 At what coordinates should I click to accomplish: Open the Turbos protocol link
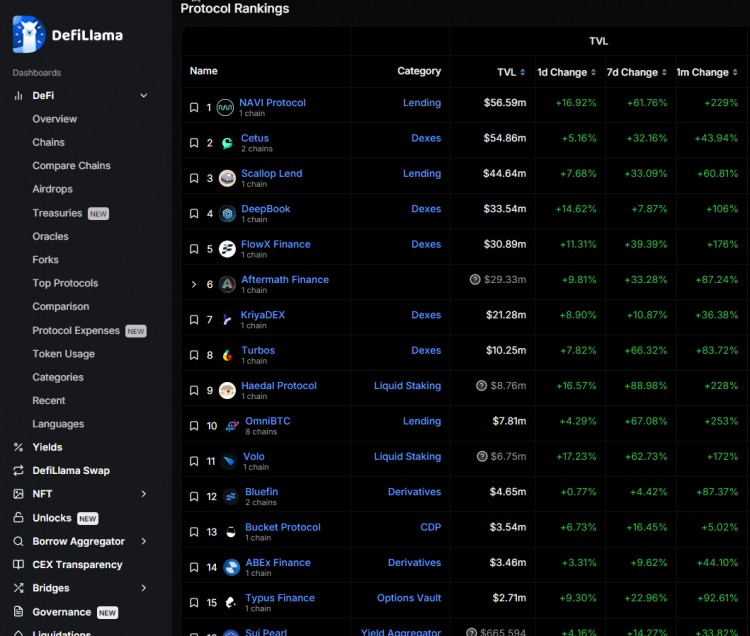[x=258, y=351]
